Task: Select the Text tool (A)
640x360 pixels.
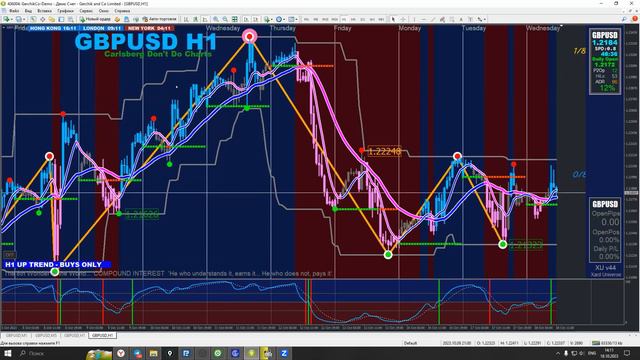Action: pos(461,19)
